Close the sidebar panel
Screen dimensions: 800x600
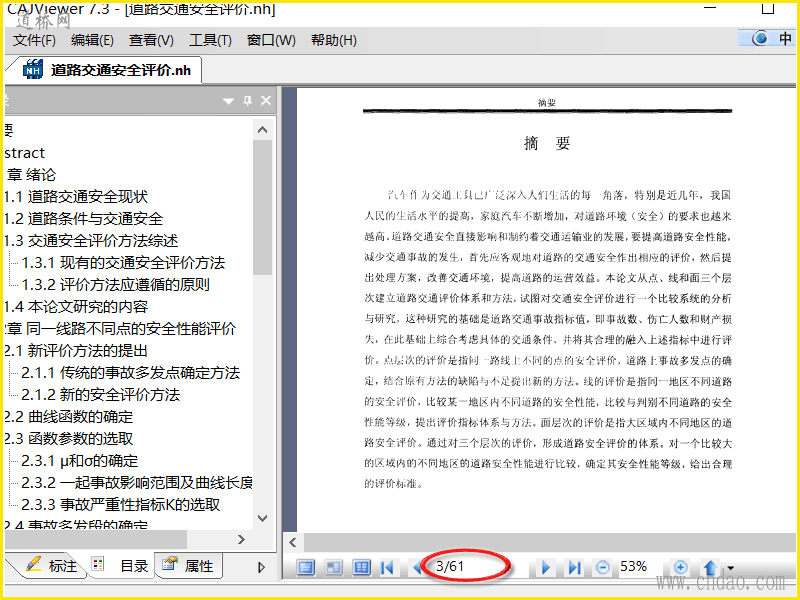coord(266,101)
